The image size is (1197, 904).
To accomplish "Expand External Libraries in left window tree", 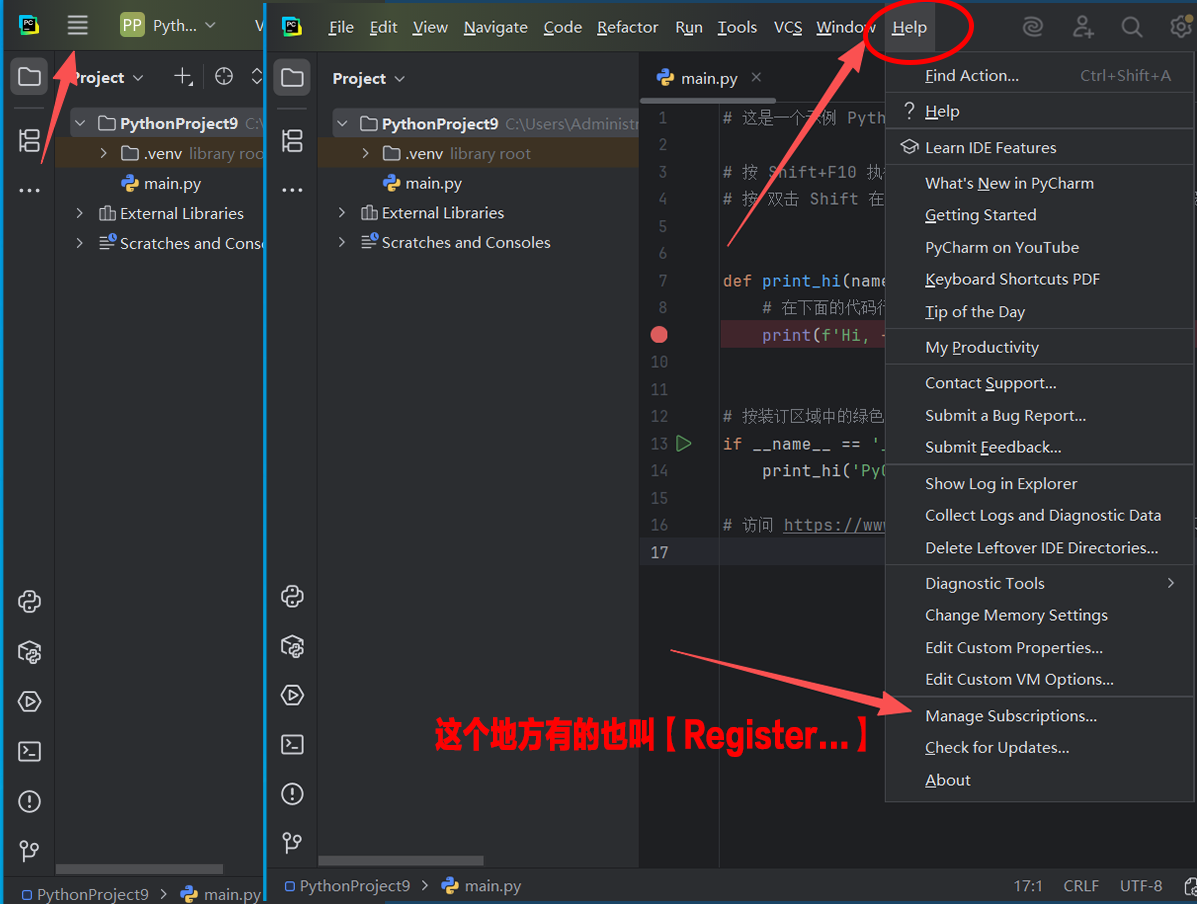I will [x=80, y=214].
